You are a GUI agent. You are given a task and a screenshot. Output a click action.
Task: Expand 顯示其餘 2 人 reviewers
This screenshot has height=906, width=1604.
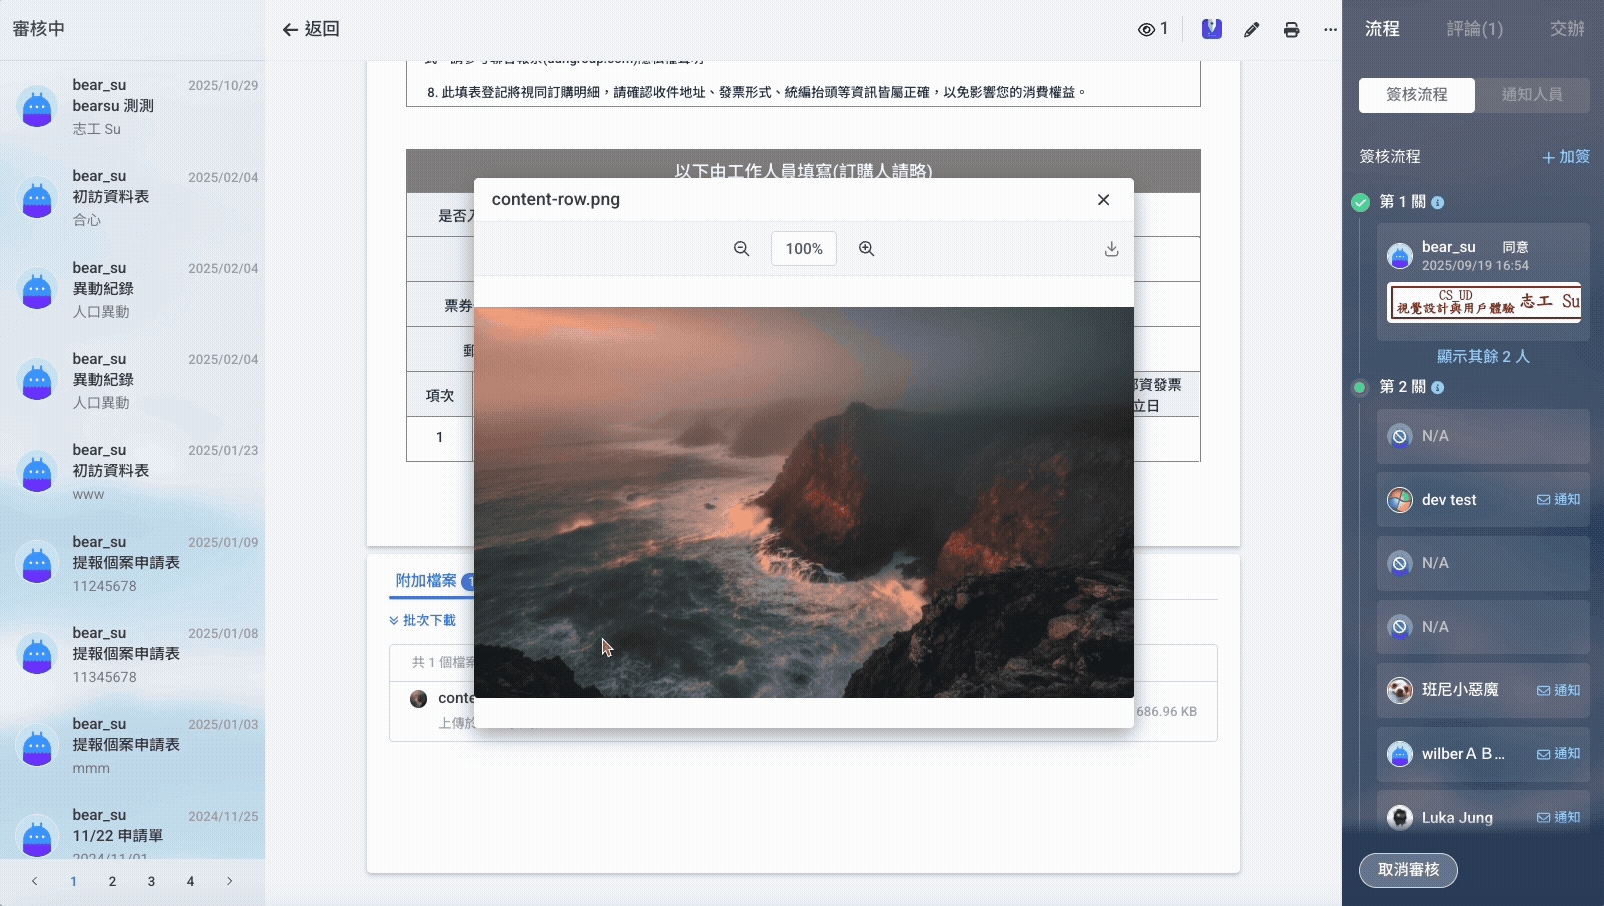click(x=1483, y=356)
